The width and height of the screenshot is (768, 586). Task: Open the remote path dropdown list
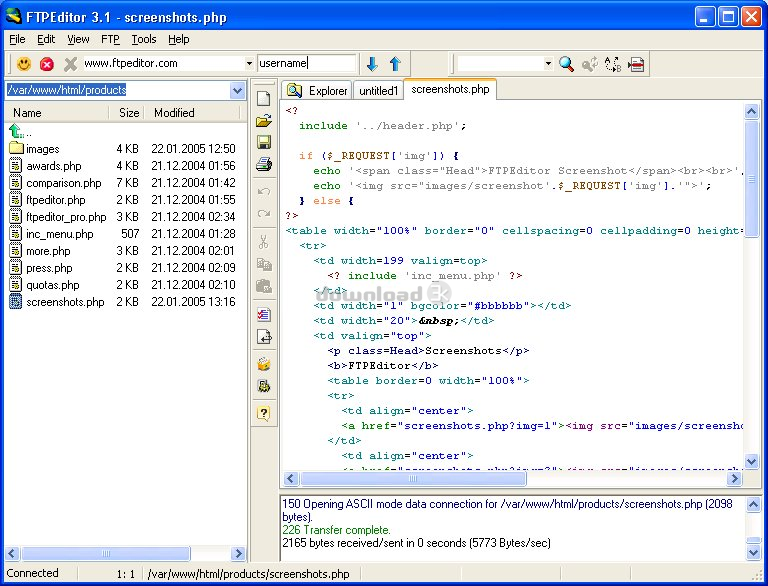pyautogui.click(x=237, y=90)
